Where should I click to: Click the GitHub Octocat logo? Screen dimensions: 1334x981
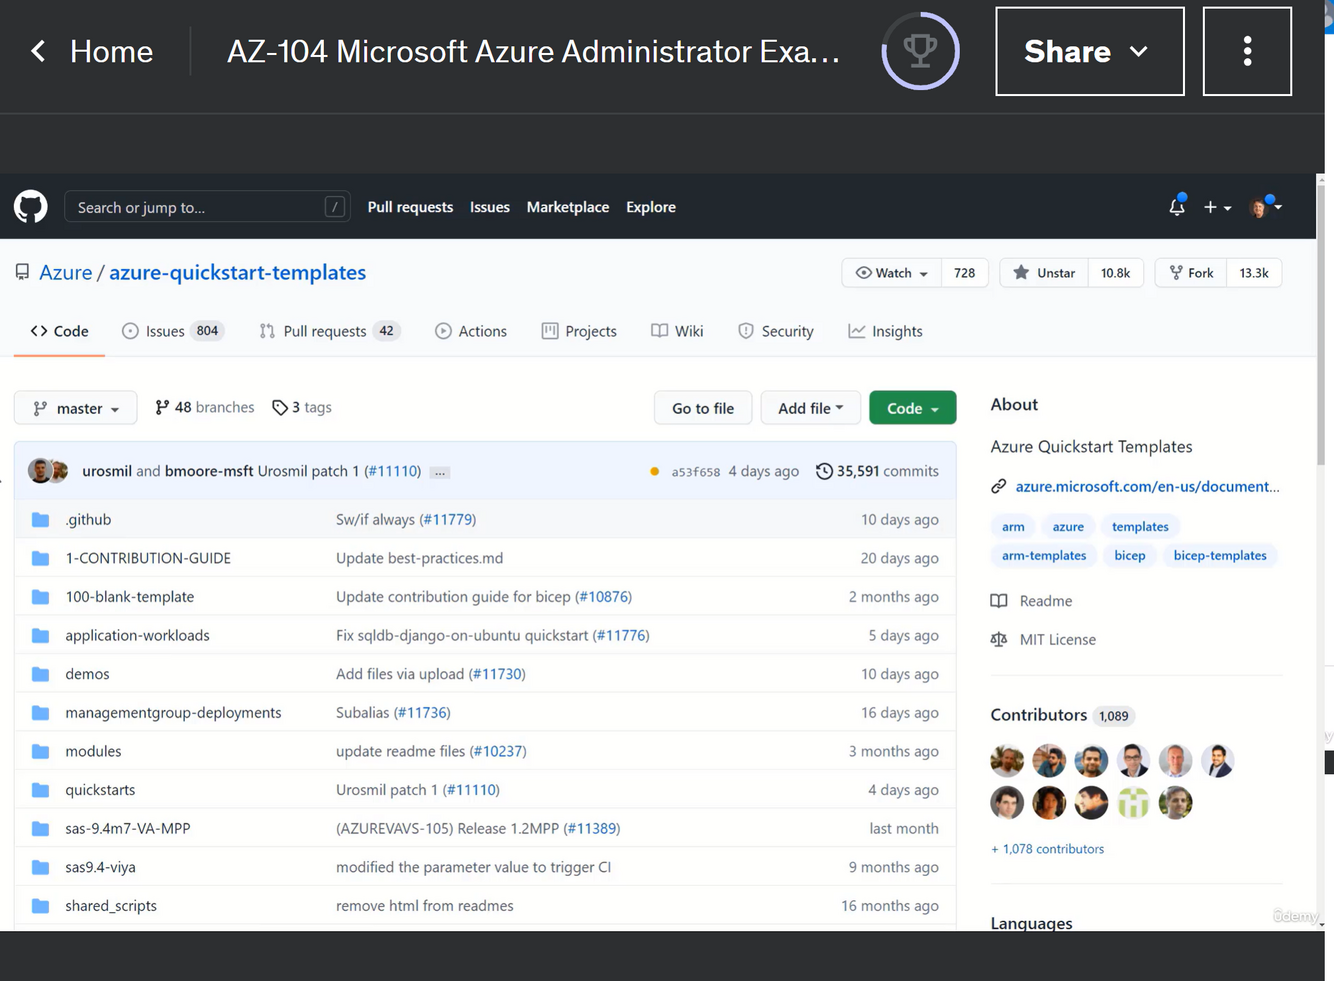31,207
